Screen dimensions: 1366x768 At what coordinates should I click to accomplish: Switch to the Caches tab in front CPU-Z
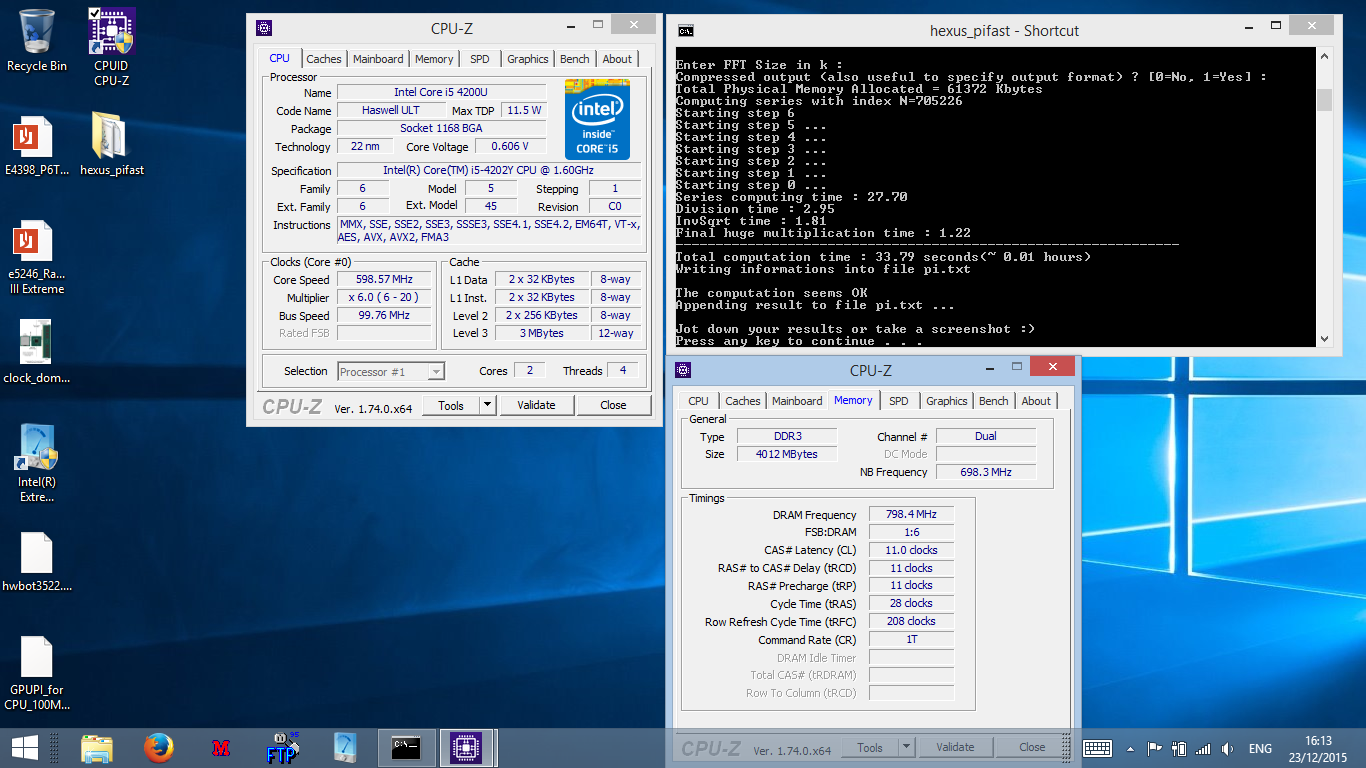324,59
